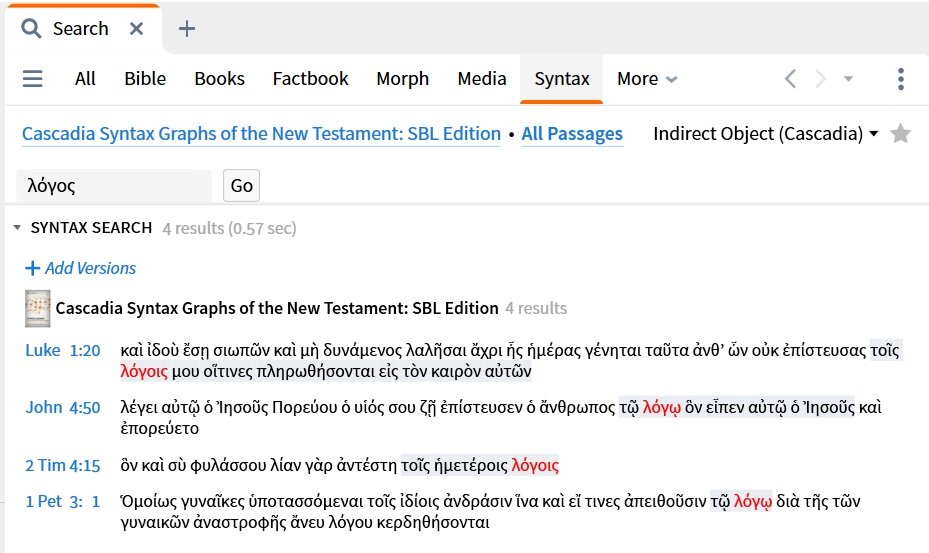Open a new tab with plus
This screenshot has height=553, width=929.
click(187, 28)
